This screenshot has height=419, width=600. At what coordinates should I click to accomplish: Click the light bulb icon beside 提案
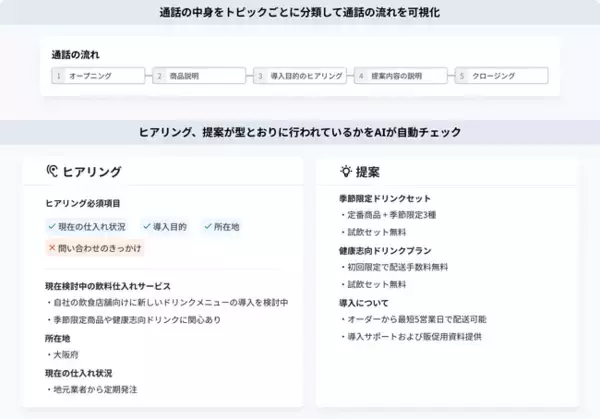click(x=346, y=171)
